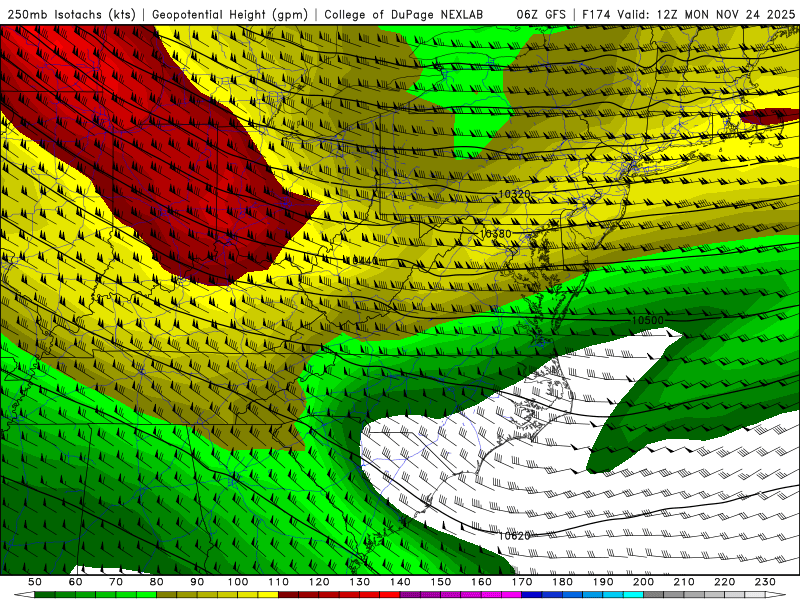Click the 230 value on the color scale
The image size is (800, 600).
coord(765,582)
